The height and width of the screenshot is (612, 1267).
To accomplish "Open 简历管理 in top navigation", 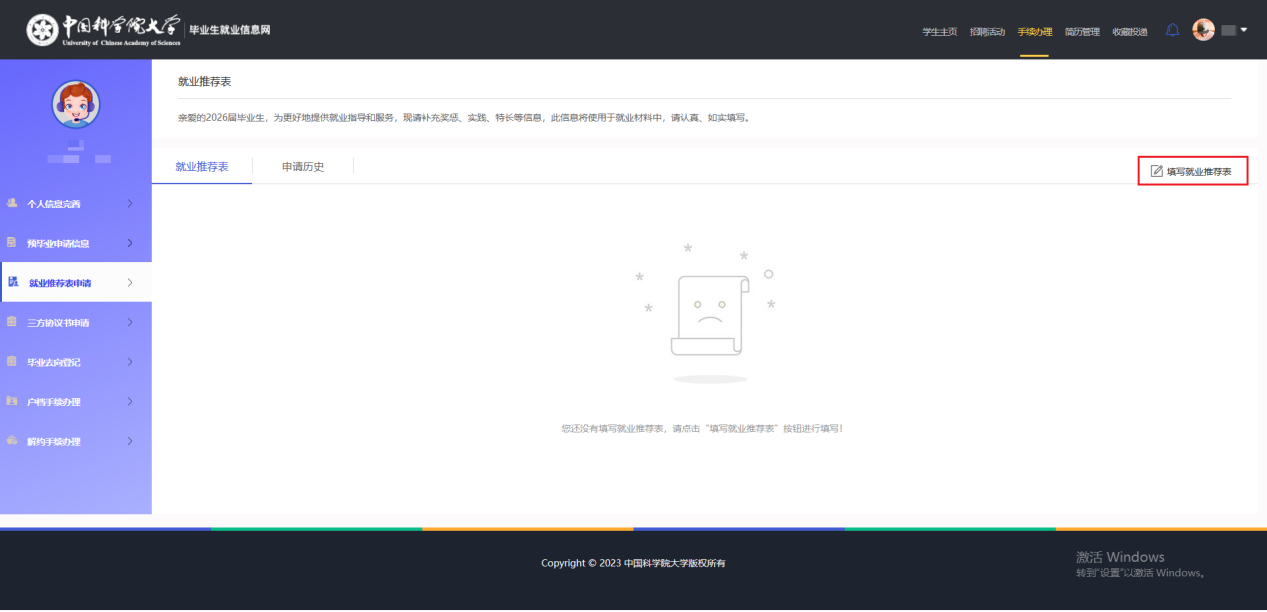I will click(x=1082, y=32).
